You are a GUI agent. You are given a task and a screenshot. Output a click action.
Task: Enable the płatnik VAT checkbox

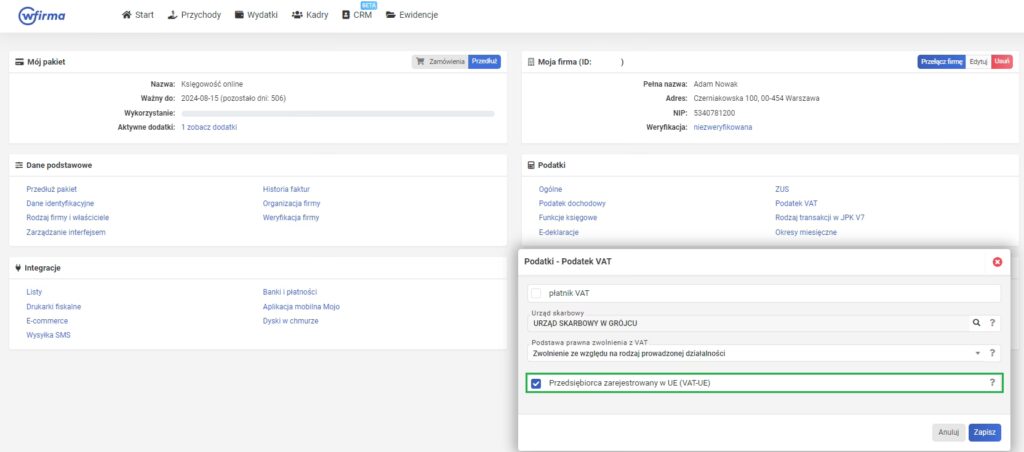click(x=536, y=293)
